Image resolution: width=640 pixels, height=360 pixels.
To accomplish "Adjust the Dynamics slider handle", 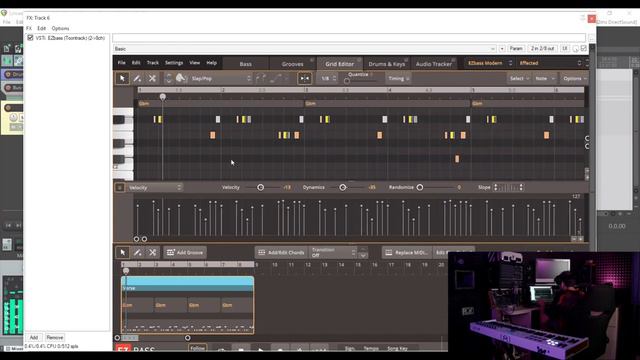I will (342, 187).
